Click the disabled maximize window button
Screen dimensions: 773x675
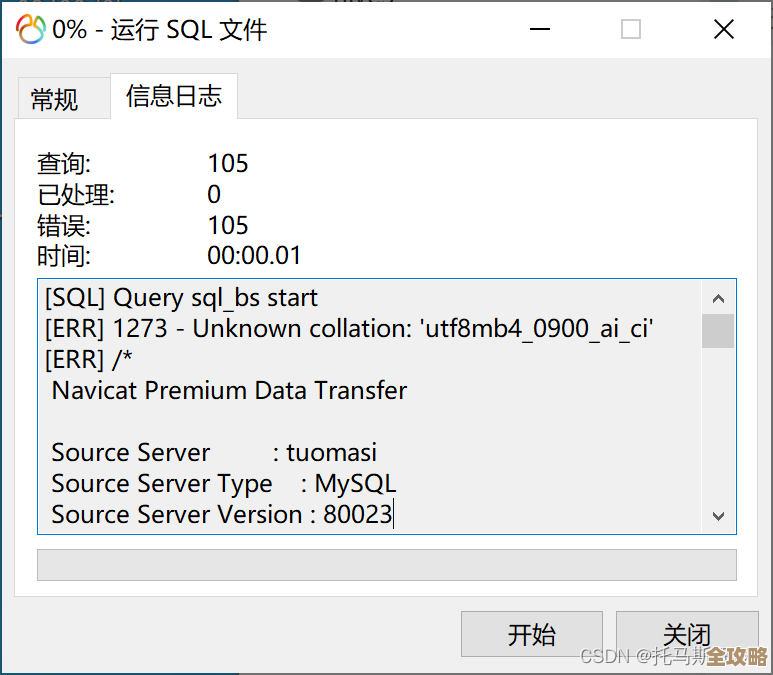click(x=631, y=29)
